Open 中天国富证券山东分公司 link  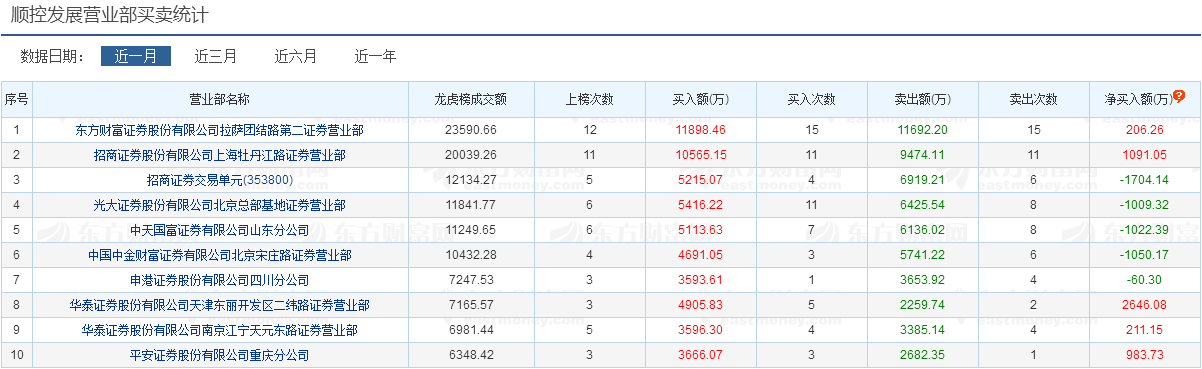(x=220, y=230)
